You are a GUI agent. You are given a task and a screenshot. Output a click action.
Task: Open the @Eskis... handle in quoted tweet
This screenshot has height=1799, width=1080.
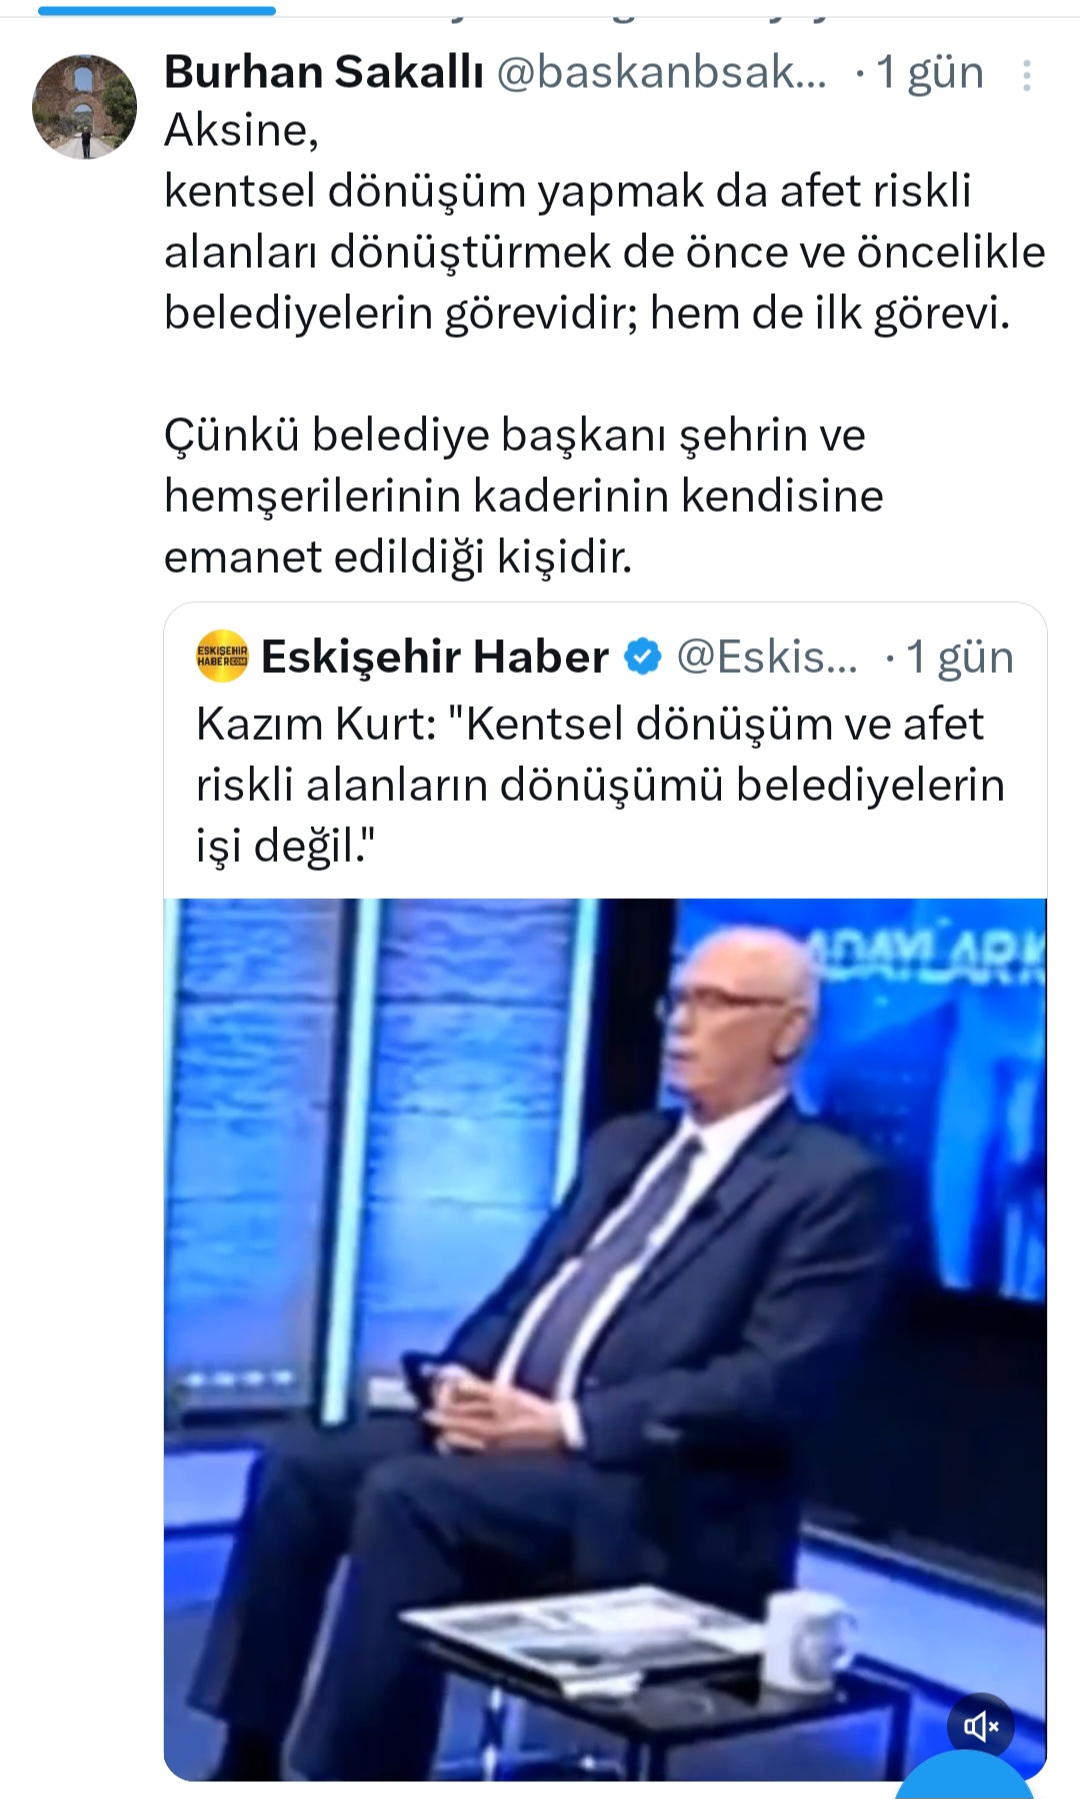767,657
